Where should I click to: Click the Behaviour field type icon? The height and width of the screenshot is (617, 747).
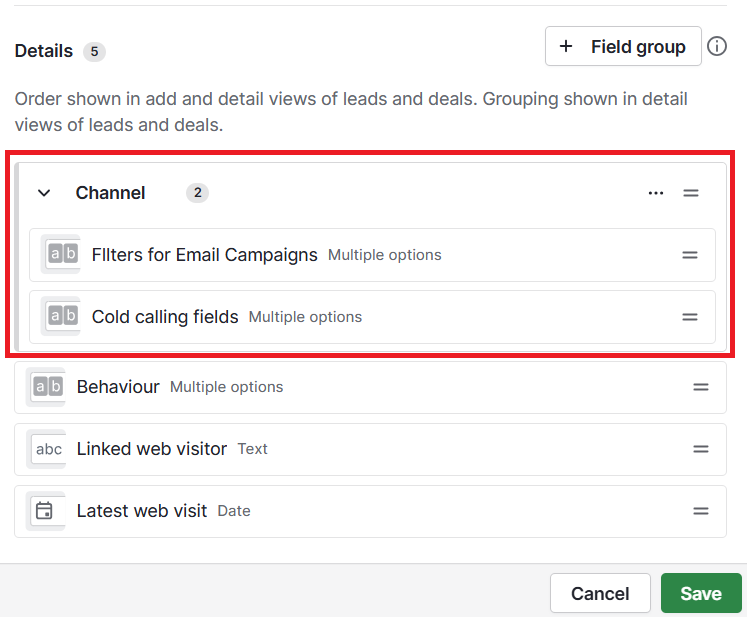pos(47,386)
